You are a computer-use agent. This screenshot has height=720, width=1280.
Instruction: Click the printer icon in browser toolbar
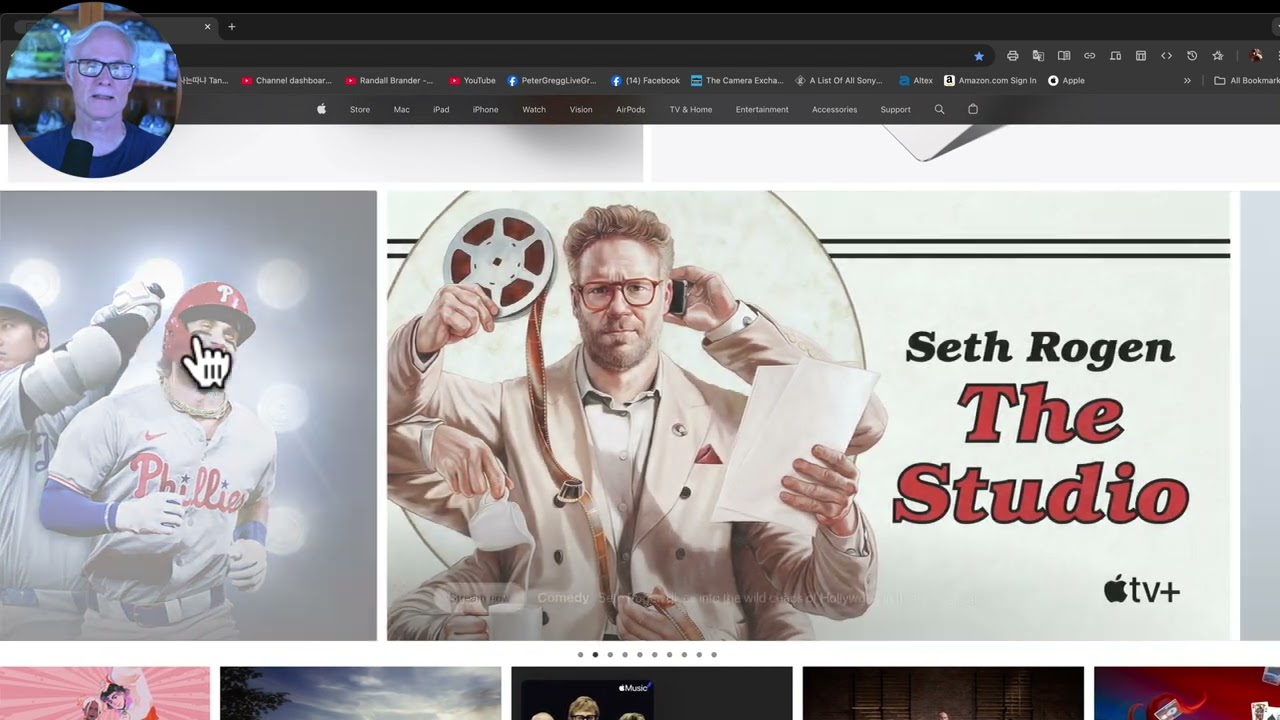pyautogui.click(x=1013, y=56)
